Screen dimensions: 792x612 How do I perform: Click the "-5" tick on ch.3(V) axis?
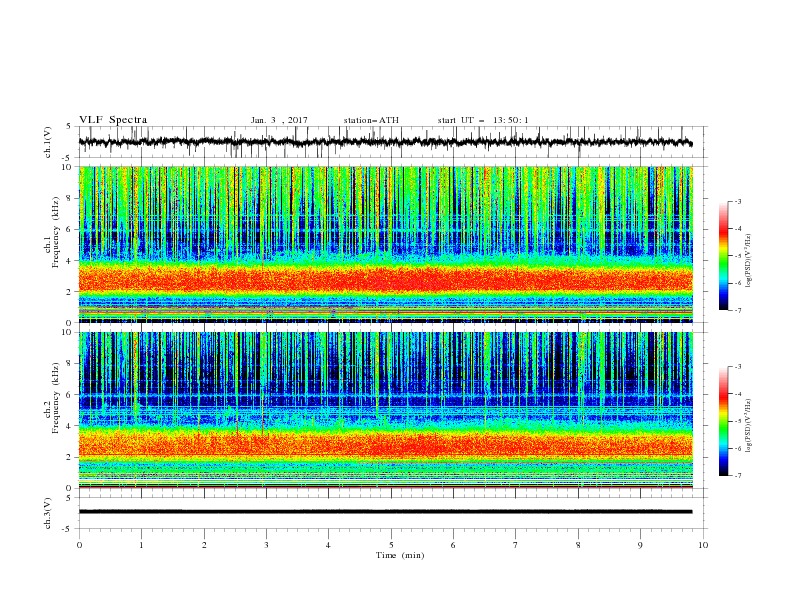(68, 529)
